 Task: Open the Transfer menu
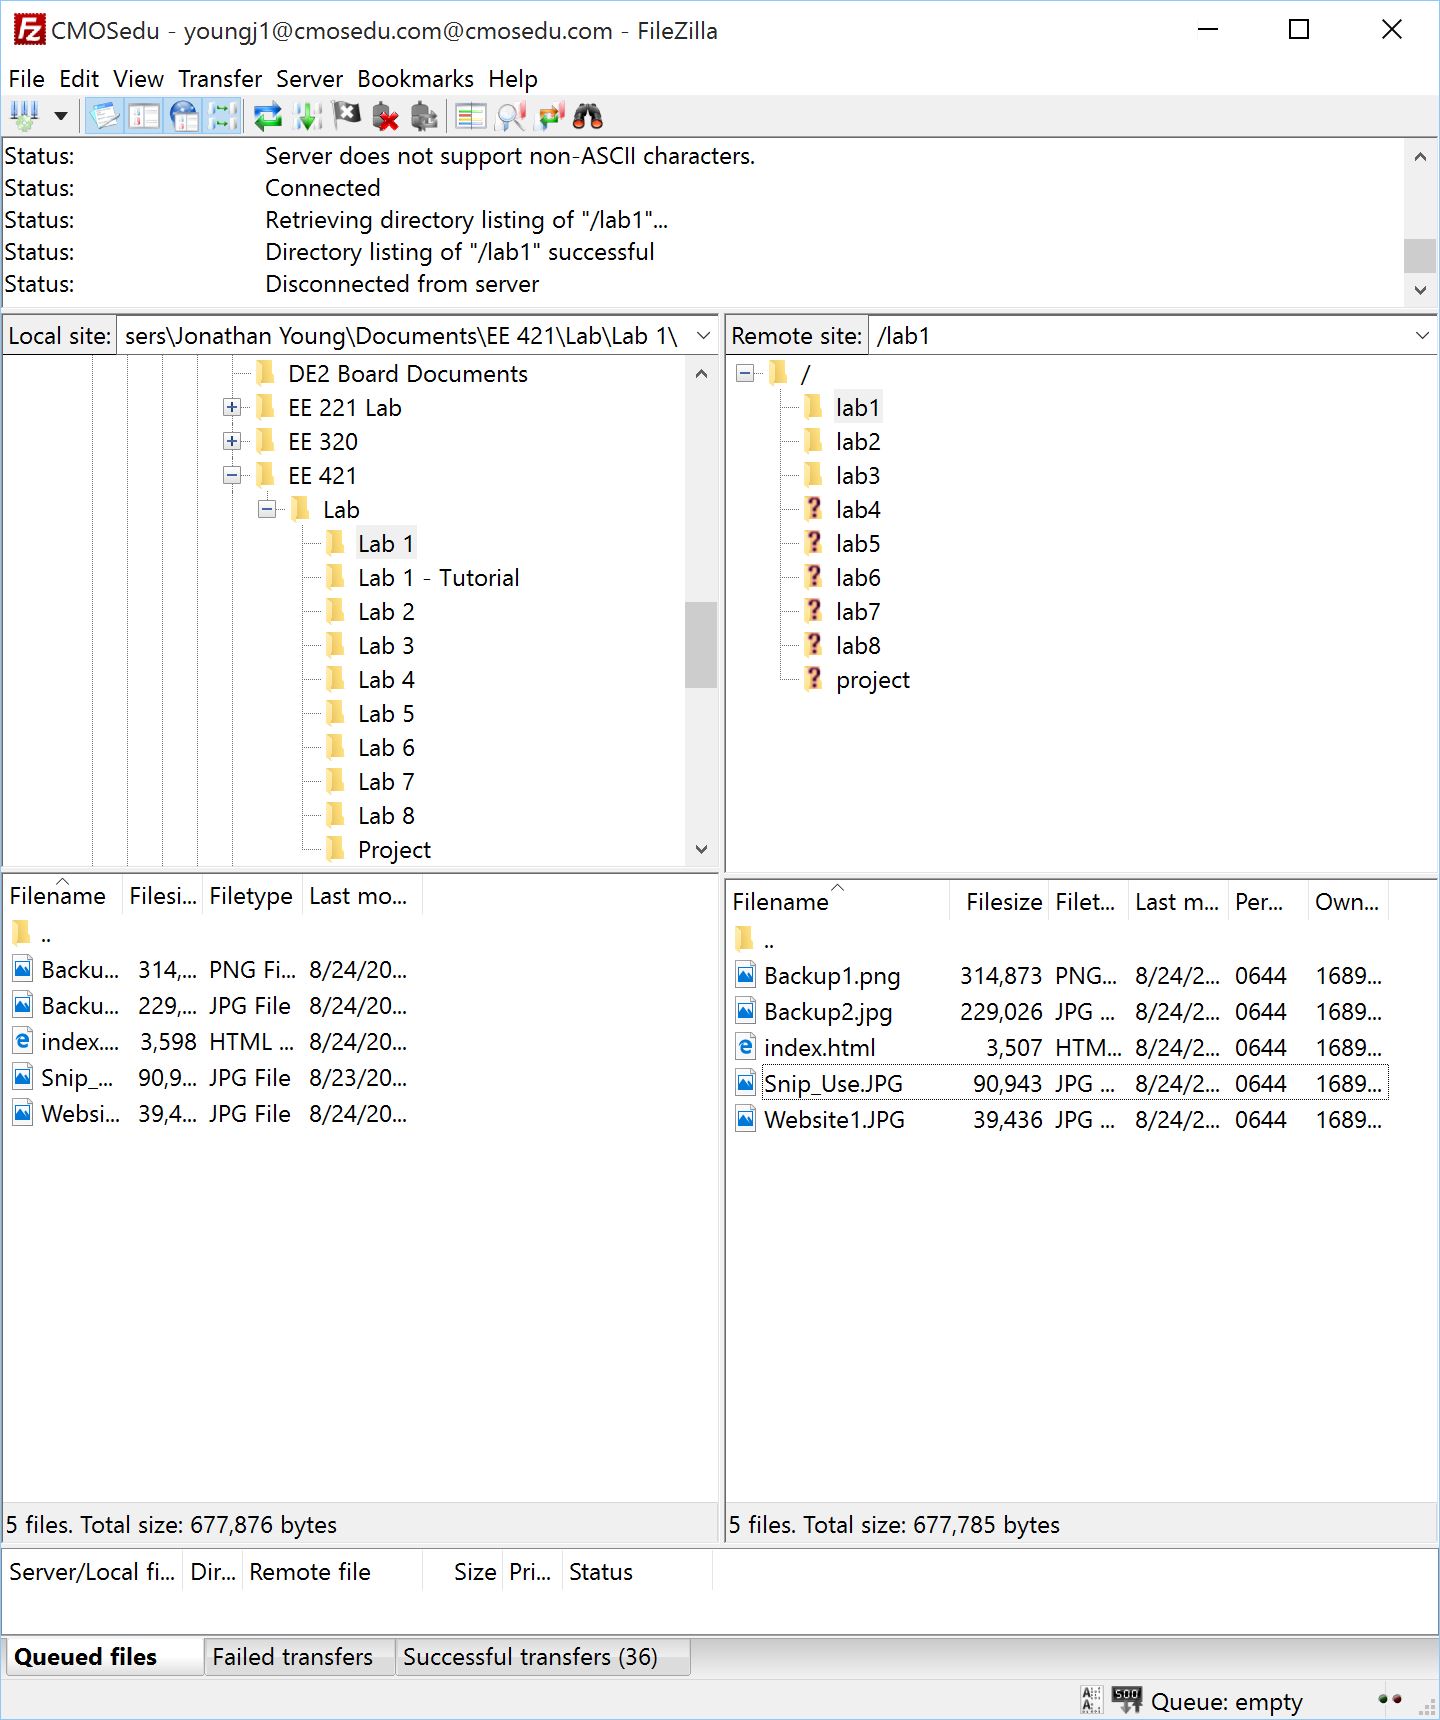[x=220, y=79]
